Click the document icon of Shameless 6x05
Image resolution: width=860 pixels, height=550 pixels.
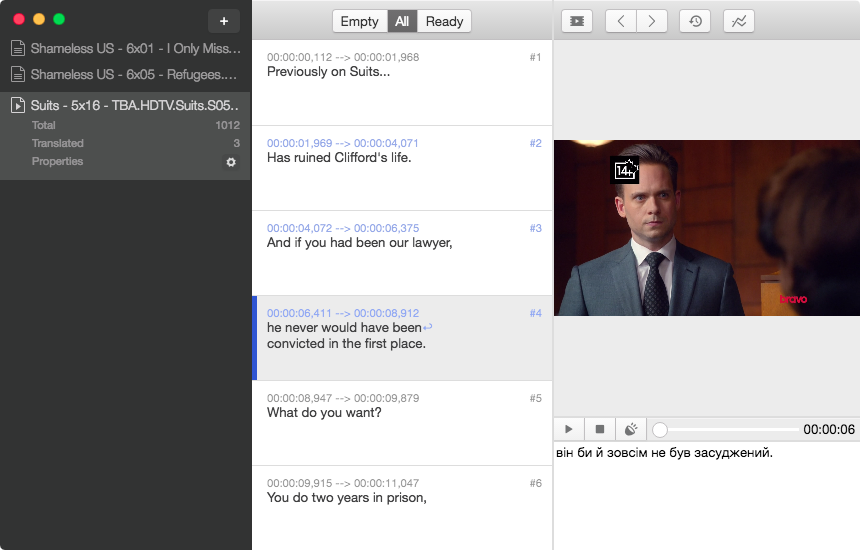tap(18, 74)
